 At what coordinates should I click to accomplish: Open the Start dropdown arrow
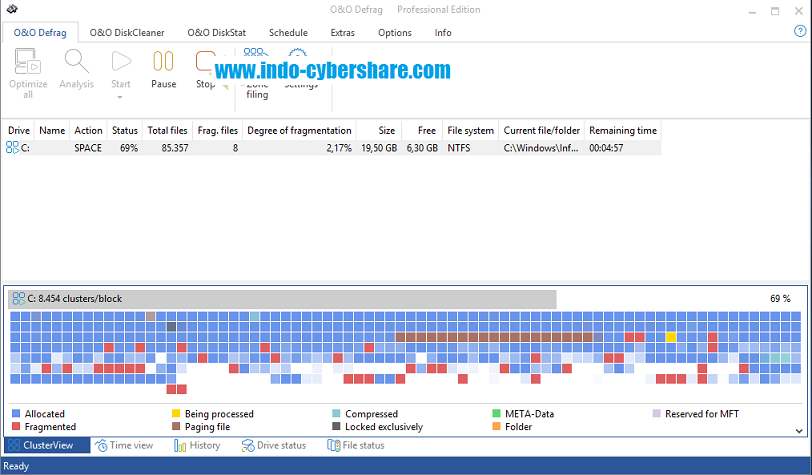[120, 97]
